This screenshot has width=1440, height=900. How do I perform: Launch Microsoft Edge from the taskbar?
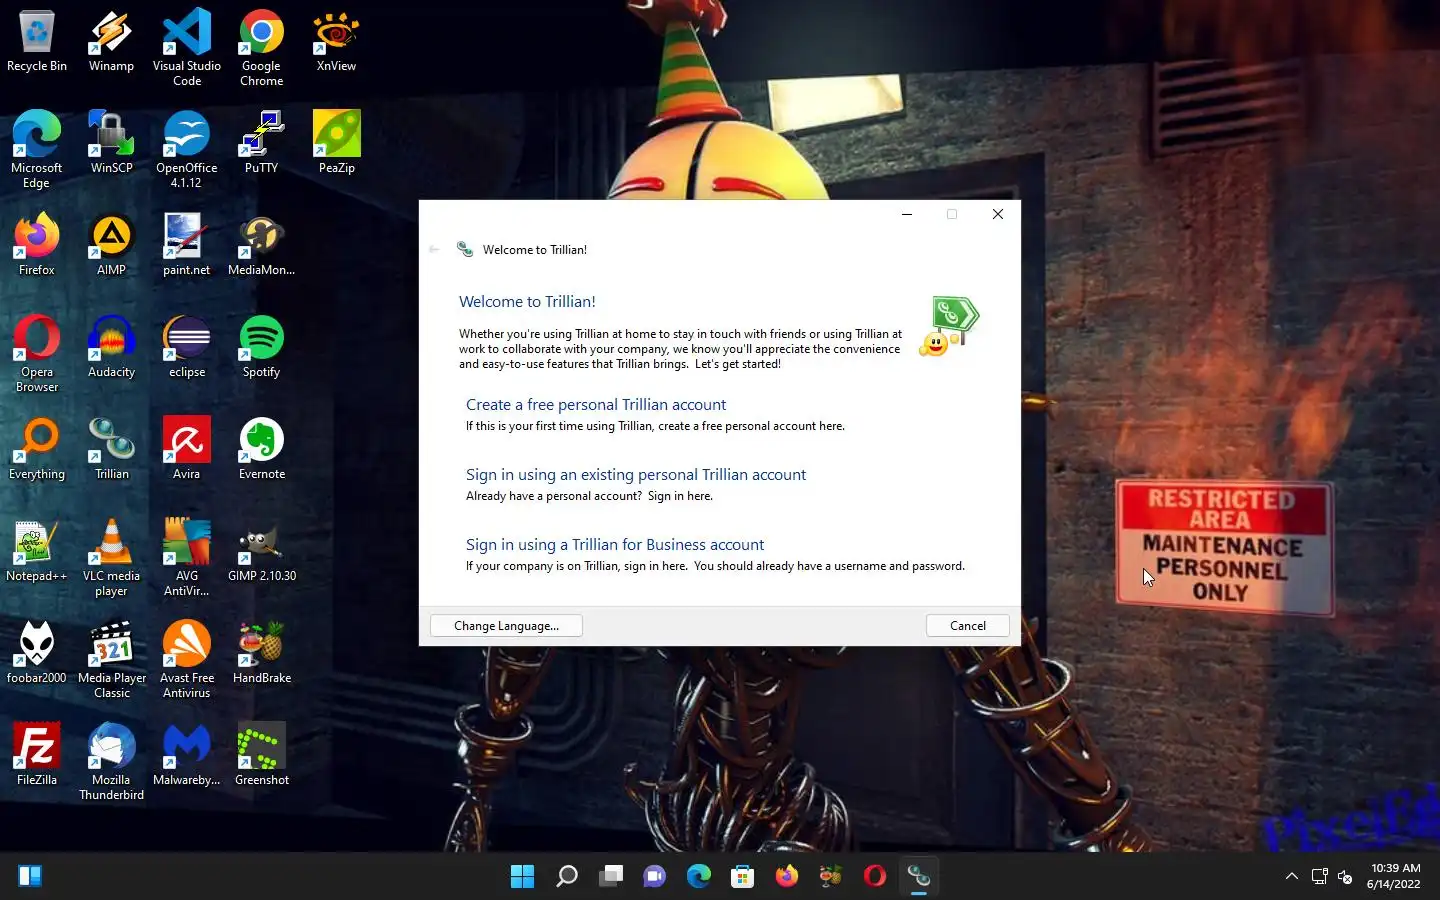(698, 876)
